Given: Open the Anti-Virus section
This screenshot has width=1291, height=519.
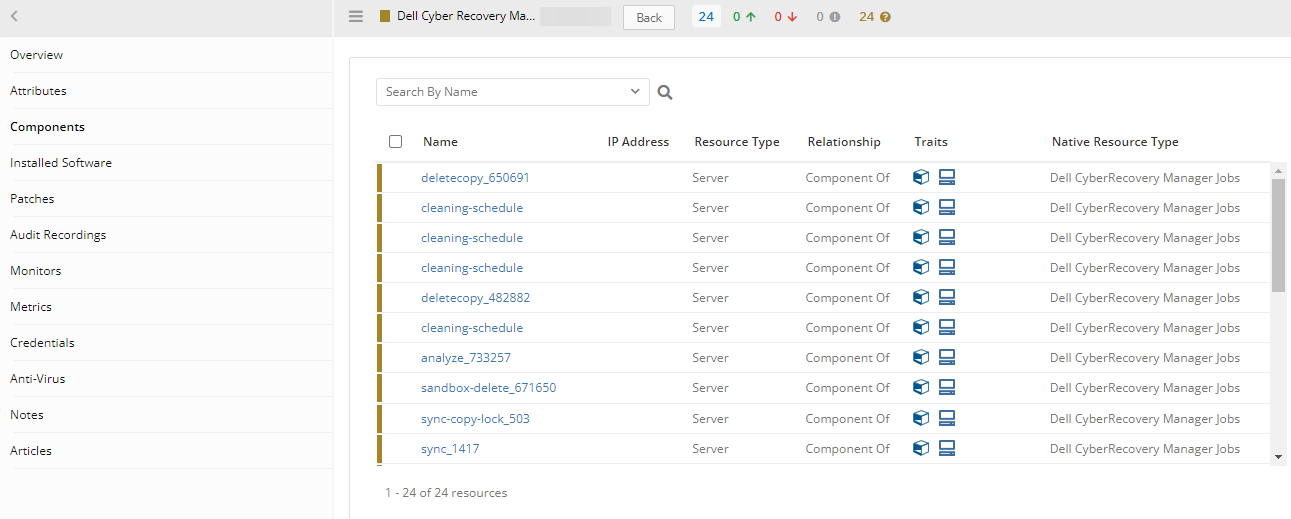Looking at the screenshot, I should point(37,379).
